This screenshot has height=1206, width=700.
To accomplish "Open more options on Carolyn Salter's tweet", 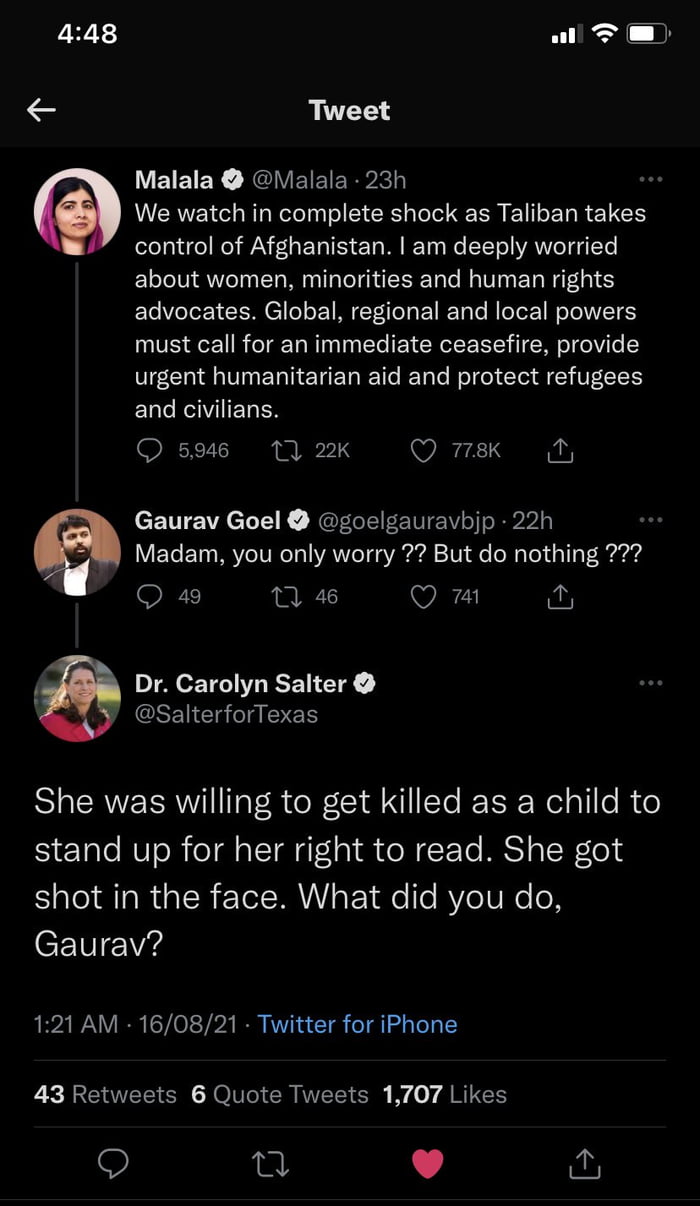I will 650,684.
